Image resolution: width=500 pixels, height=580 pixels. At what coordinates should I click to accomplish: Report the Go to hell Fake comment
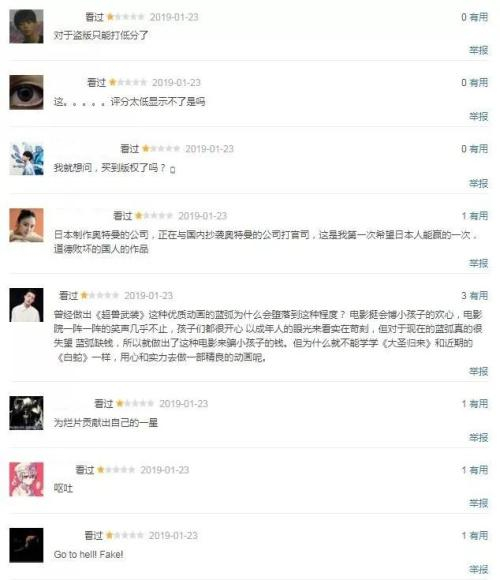[x=479, y=569]
